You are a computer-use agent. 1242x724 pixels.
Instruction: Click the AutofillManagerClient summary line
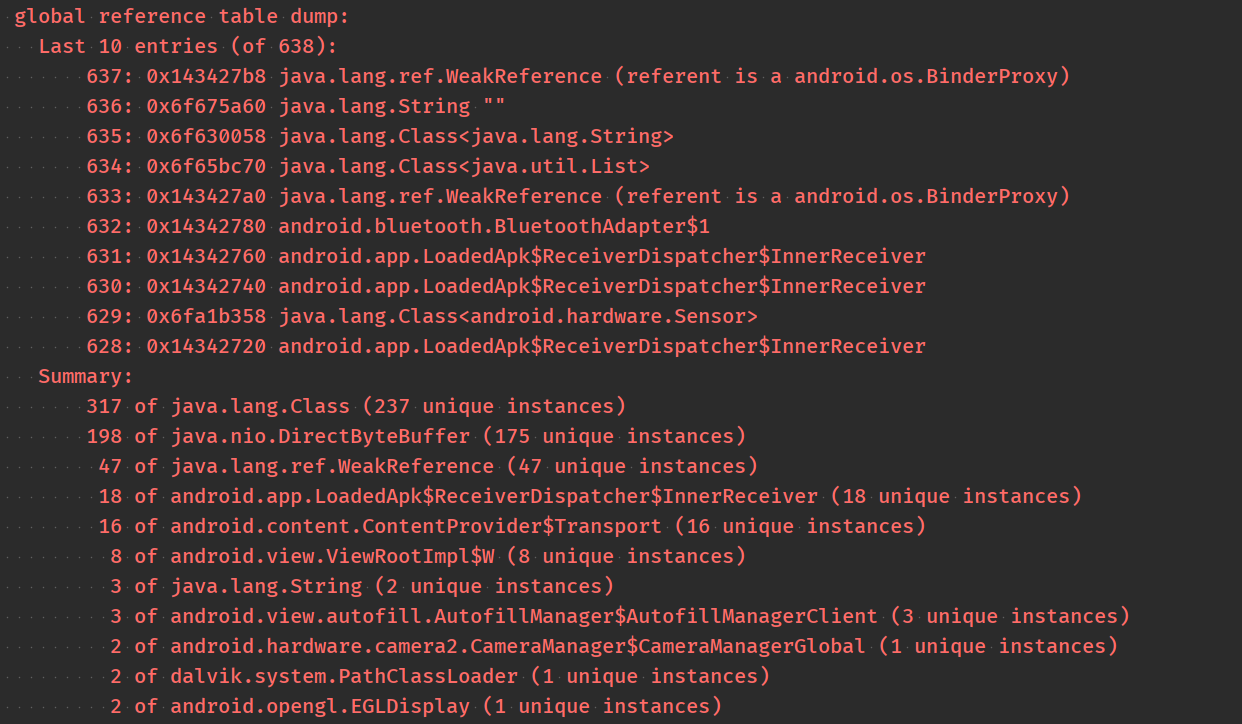(620, 616)
